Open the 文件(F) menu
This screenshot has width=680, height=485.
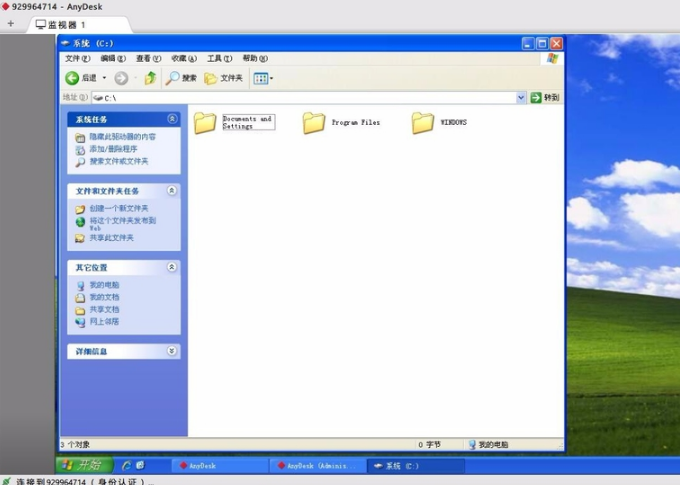(77, 59)
